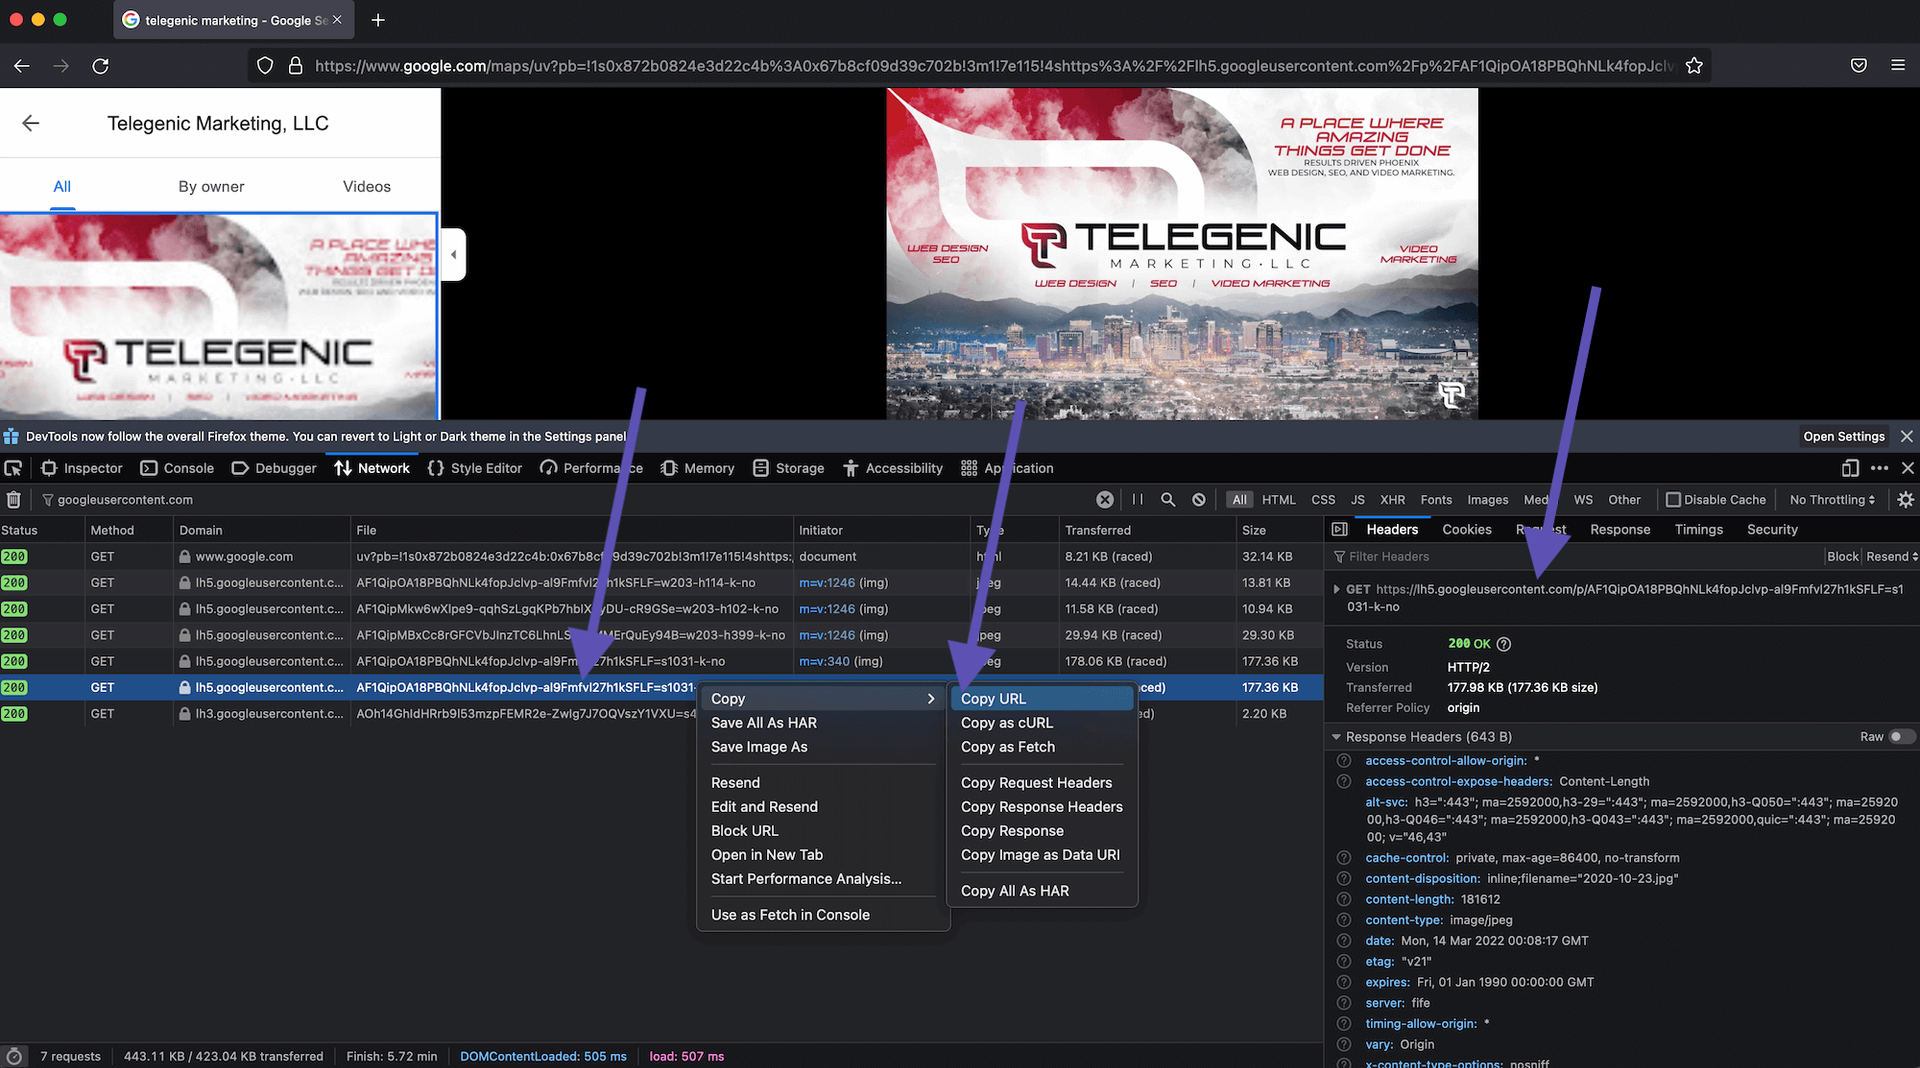Dismiss the DevTools theme notification

tap(1907, 436)
